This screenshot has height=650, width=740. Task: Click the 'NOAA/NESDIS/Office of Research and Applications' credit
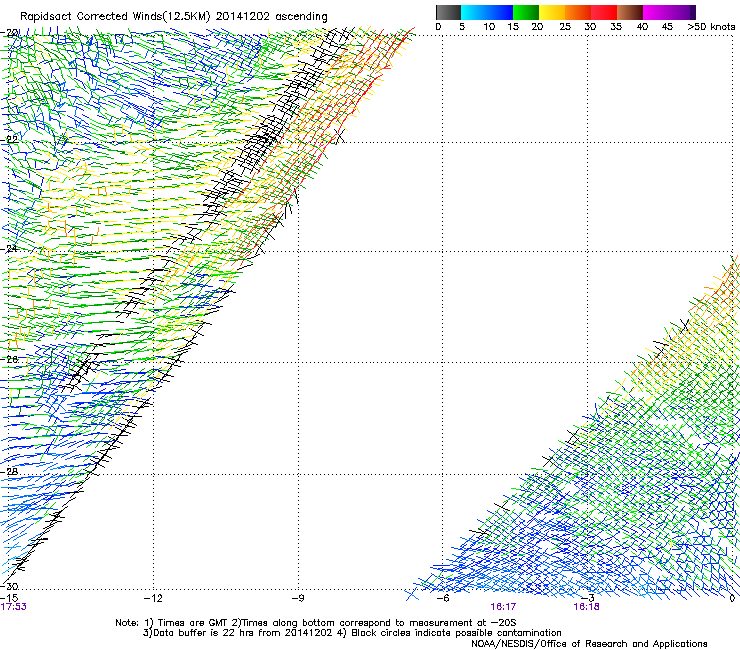(x=589, y=644)
